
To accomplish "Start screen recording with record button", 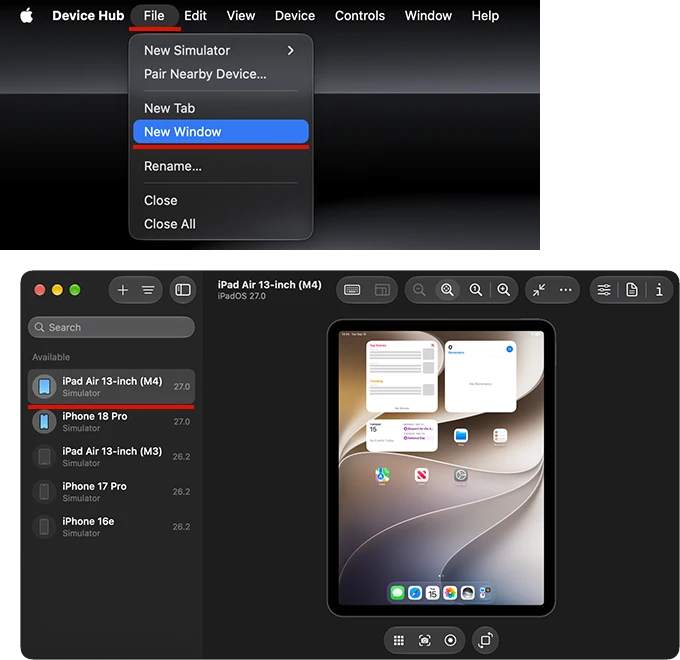I will click(x=450, y=640).
